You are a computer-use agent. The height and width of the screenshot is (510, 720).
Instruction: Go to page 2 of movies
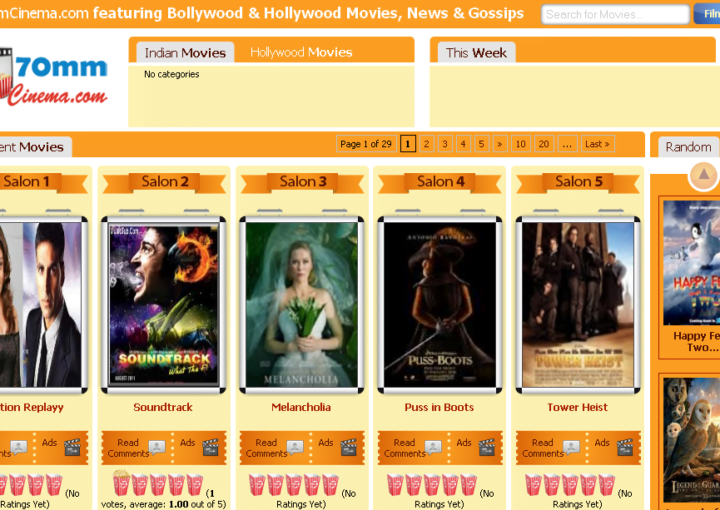(x=426, y=144)
